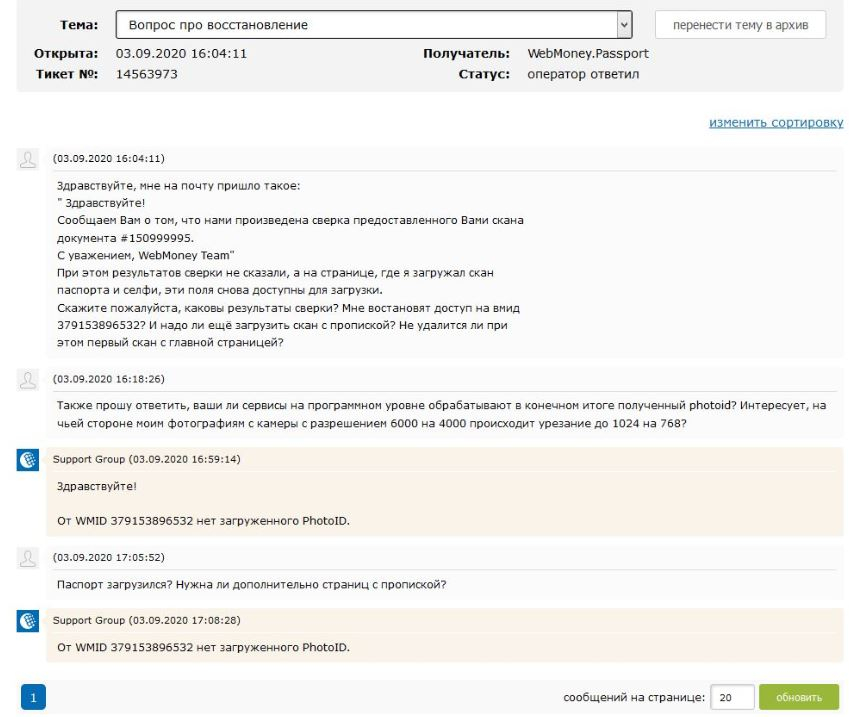Click the last support reply about PhotoID
This screenshot has width=849, height=717.
pos(204,648)
